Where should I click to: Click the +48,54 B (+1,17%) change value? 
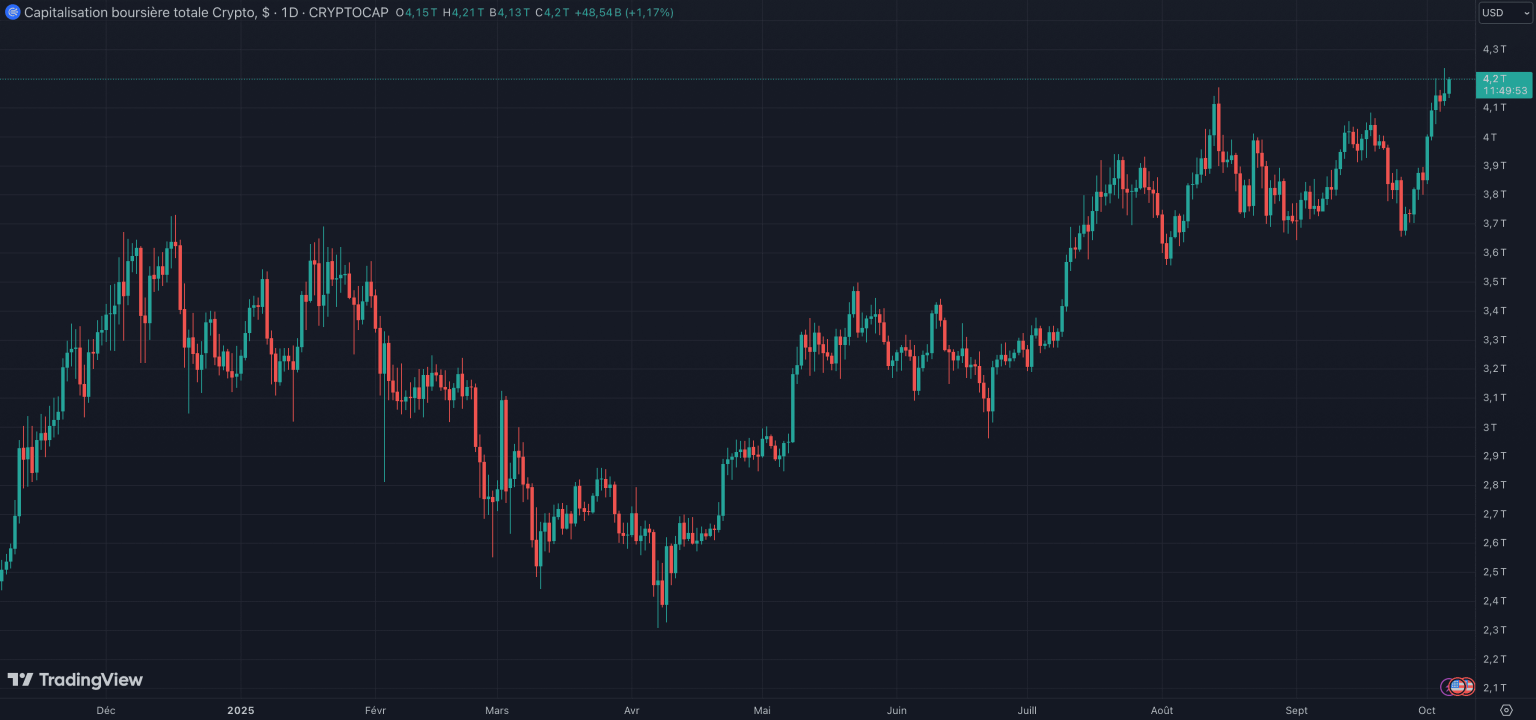624,12
